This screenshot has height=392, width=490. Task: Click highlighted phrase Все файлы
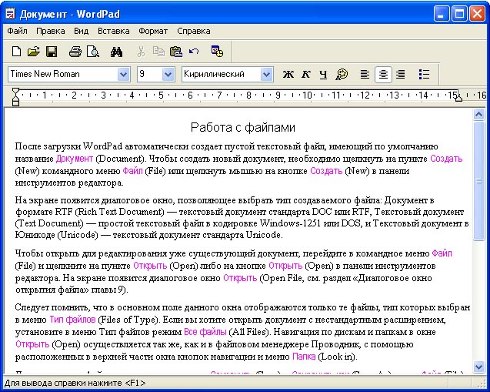[x=205, y=332]
